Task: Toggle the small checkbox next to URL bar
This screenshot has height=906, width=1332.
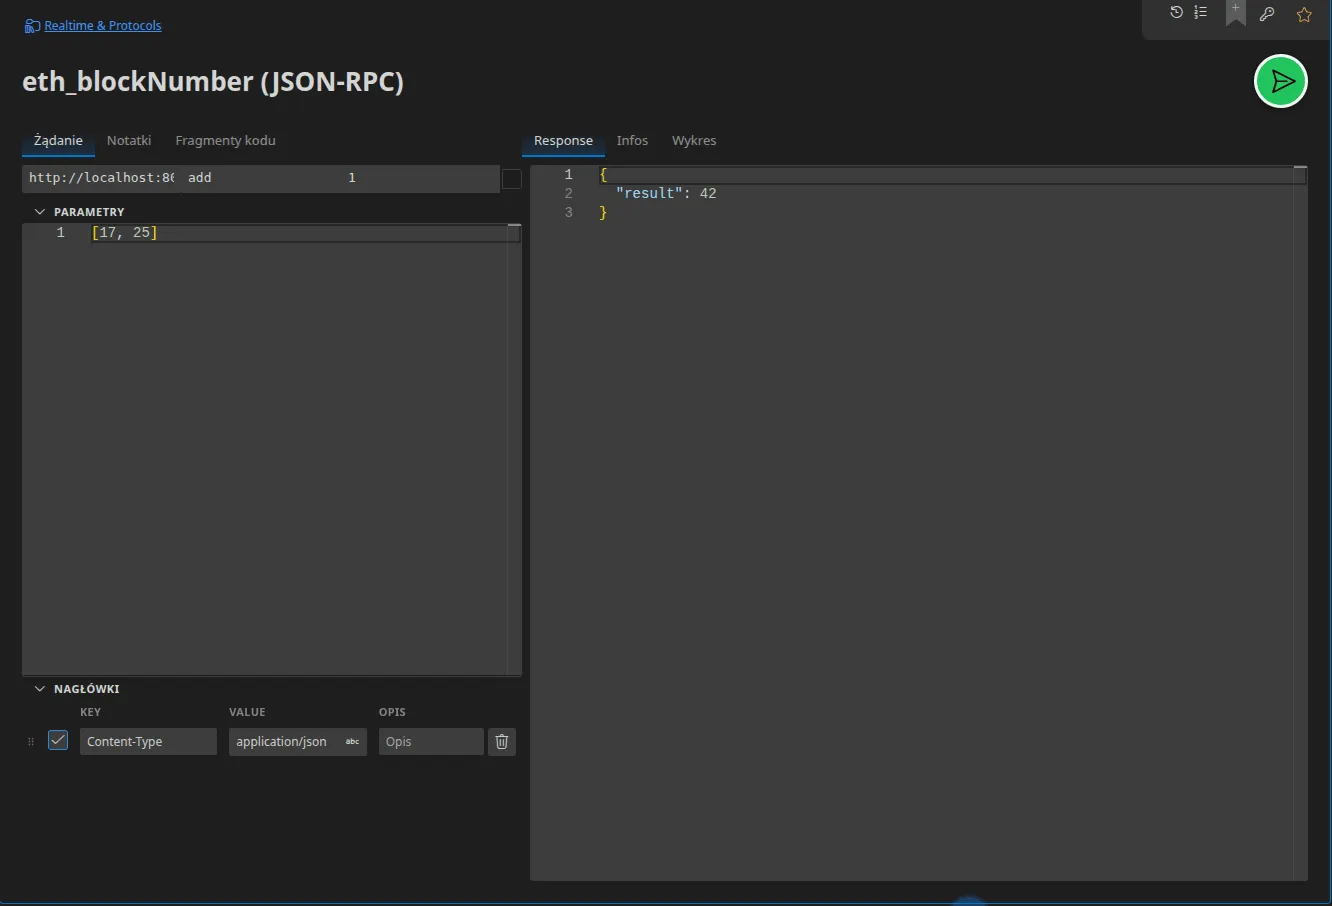Action: [x=511, y=179]
